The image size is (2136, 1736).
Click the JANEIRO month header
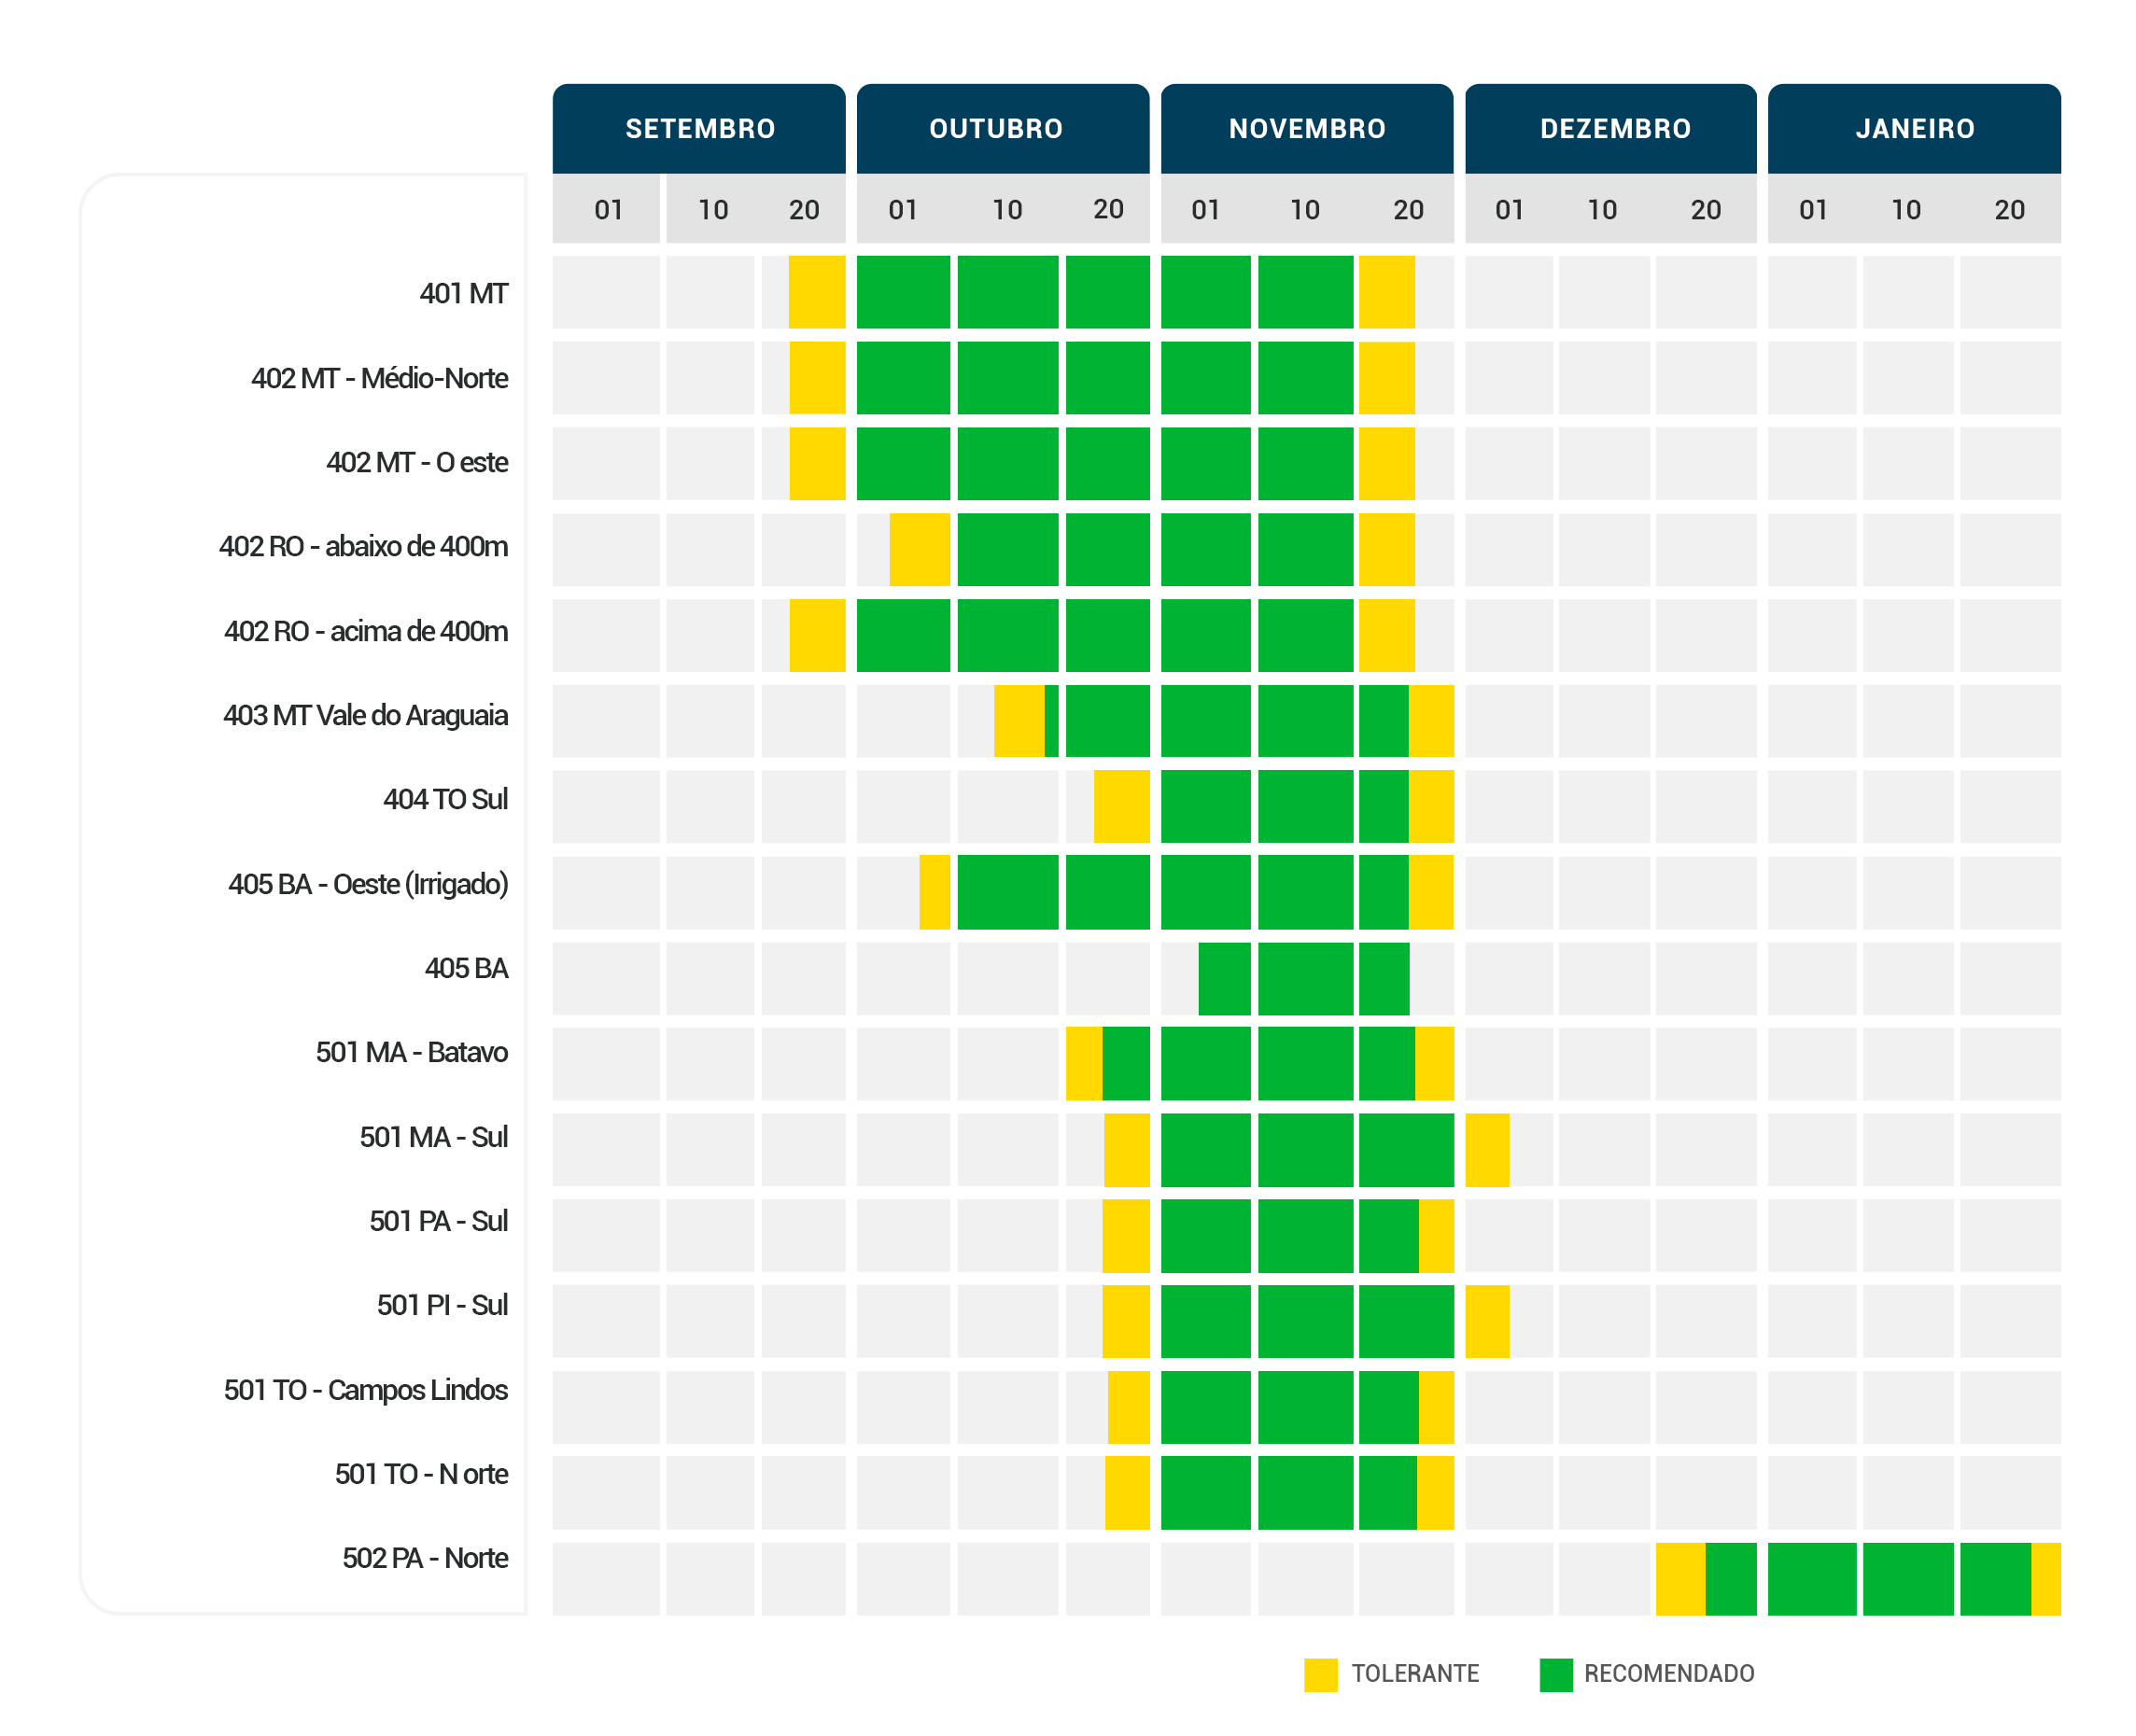[x=1913, y=129]
